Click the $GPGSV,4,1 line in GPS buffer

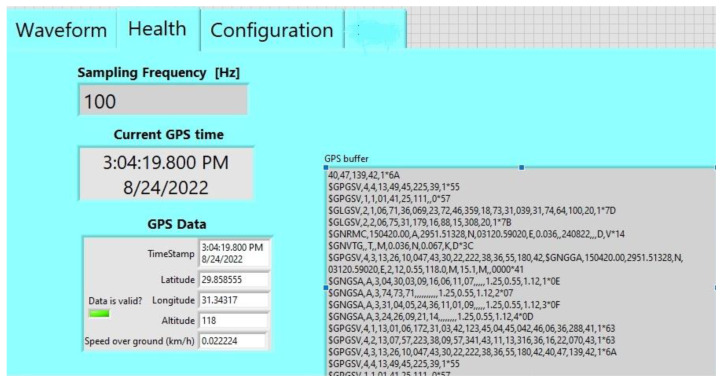click(471, 329)
